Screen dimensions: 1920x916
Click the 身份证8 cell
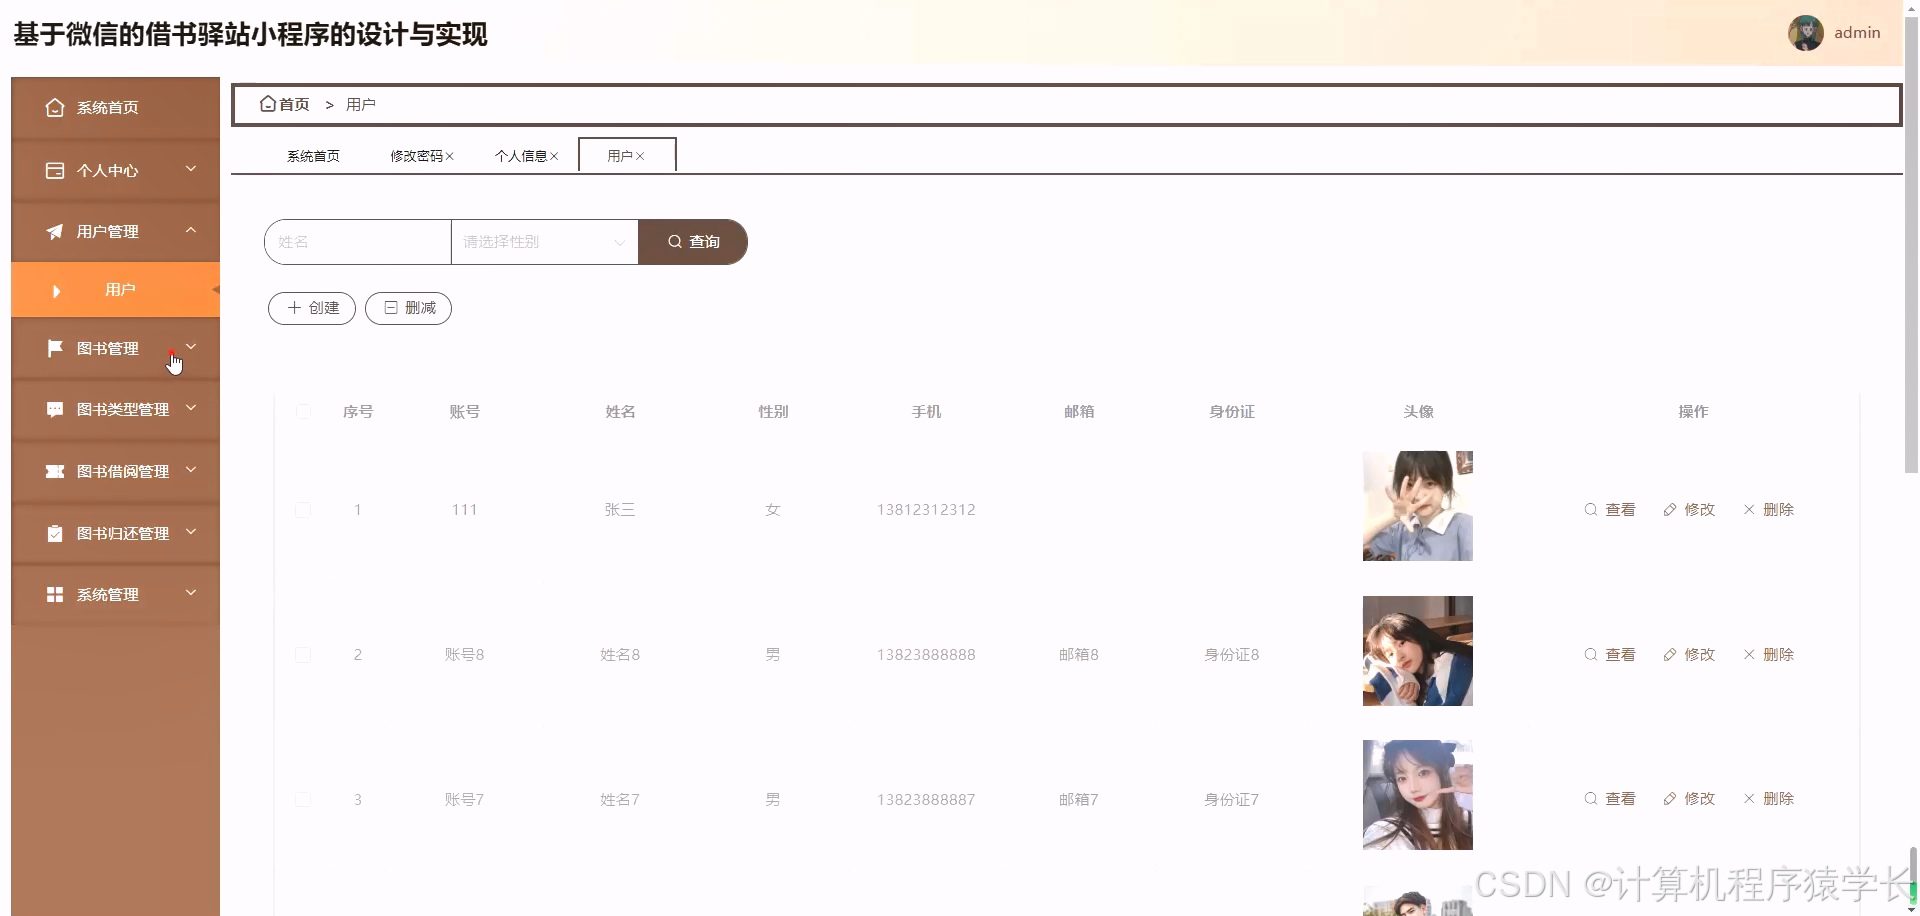[1232, 655]
